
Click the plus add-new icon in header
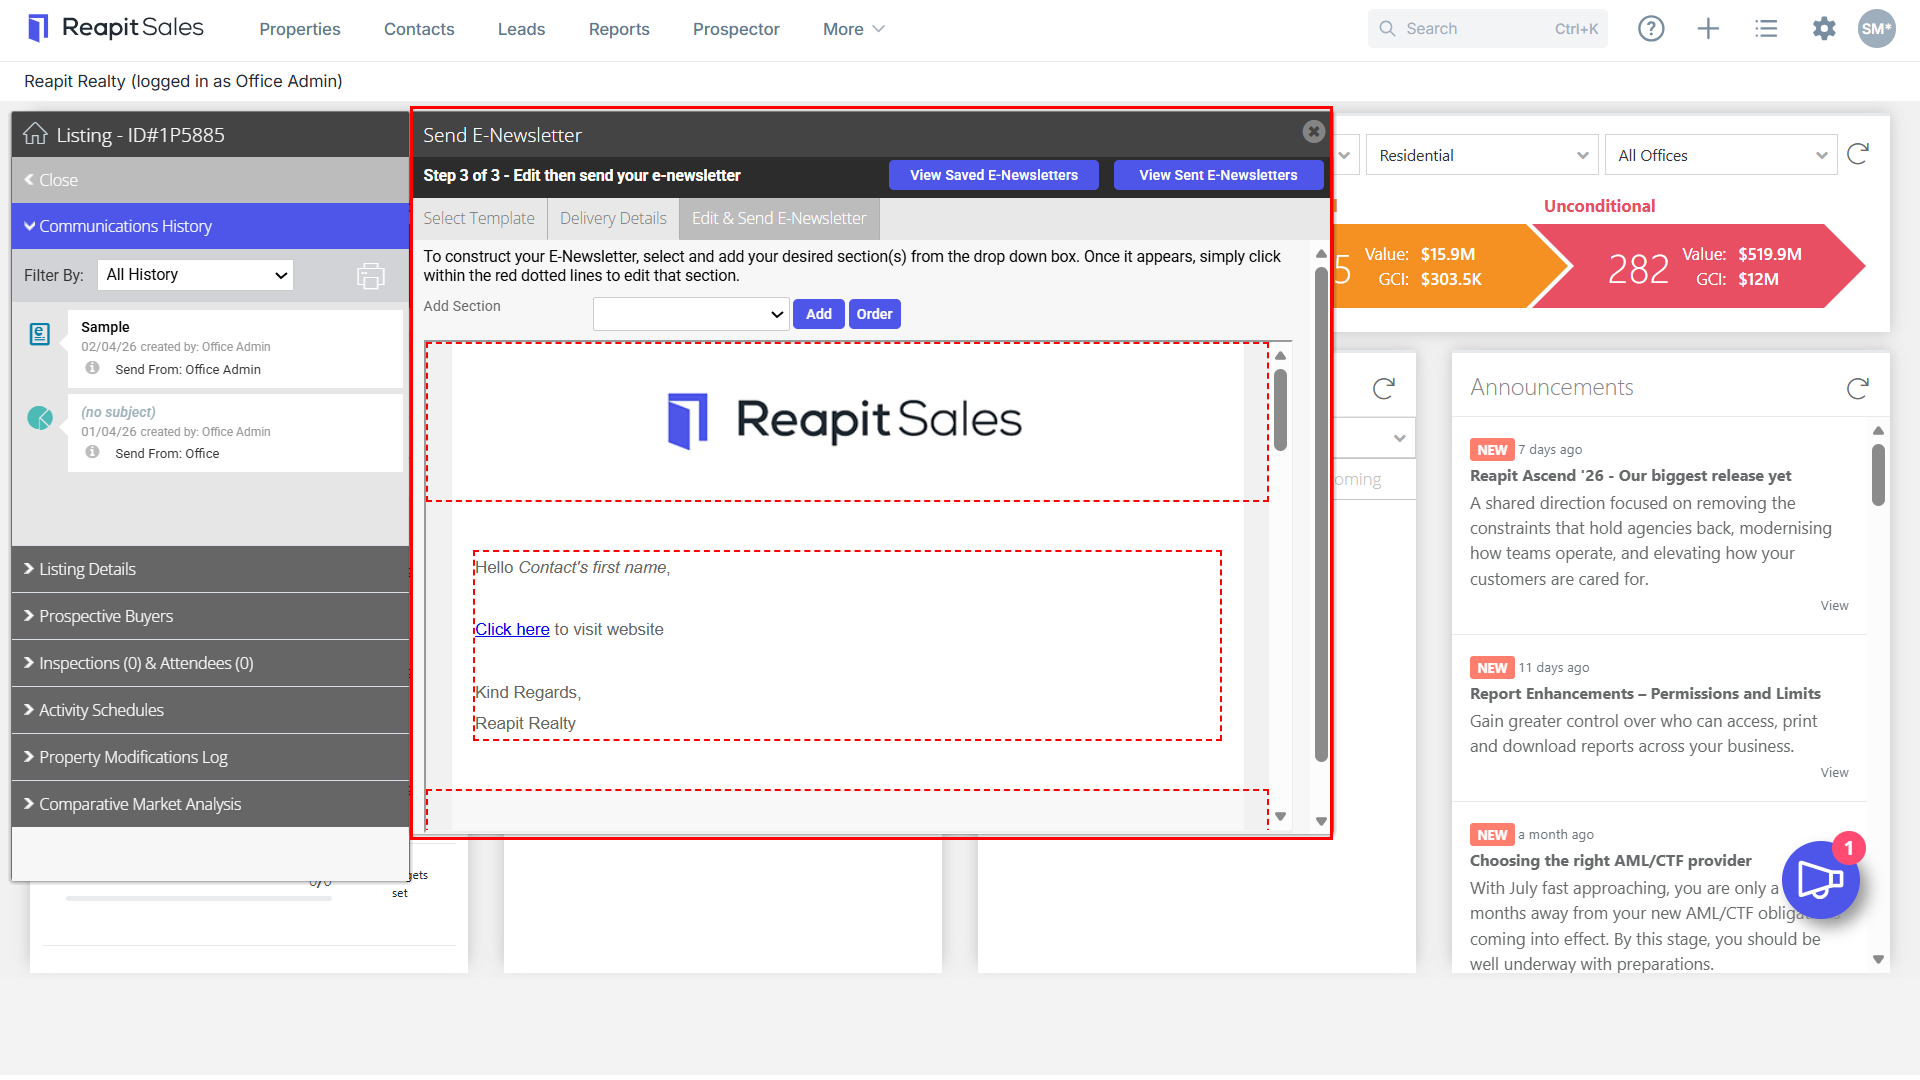(1708, 29)
